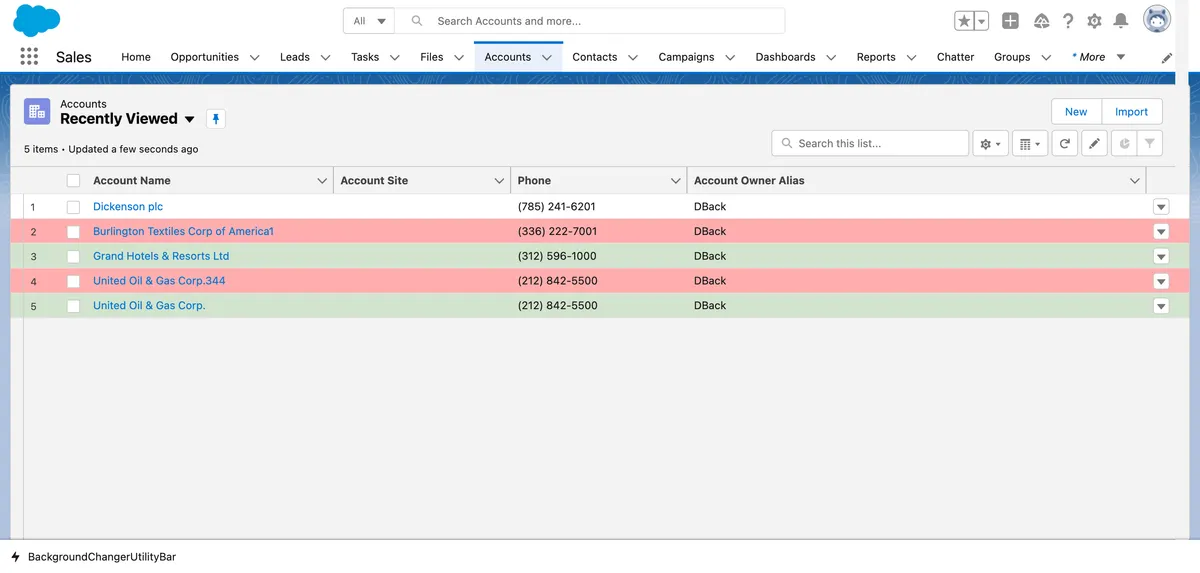The image size is (1200, 573).
Task: Open row actions for Grand Hotels & Resorts
Action: [1161, 257]
